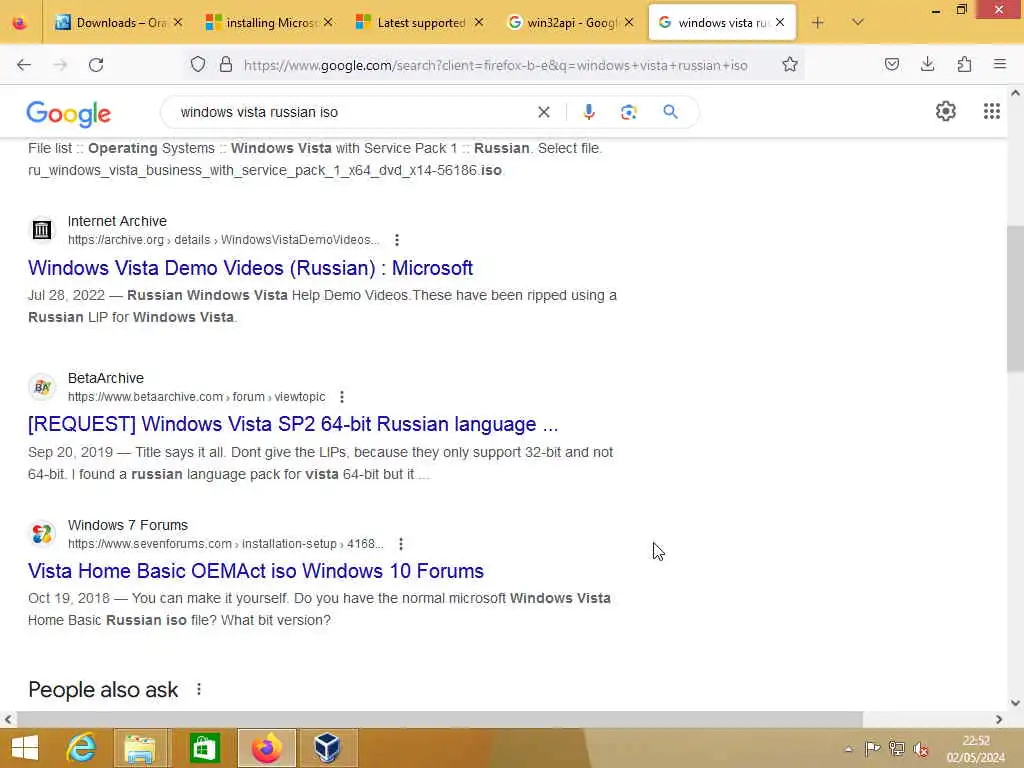Close the Downloads – Oracle tab
Image resolution: width=1024 pixels, height=768 pixels.
click(x=178, y=22)
